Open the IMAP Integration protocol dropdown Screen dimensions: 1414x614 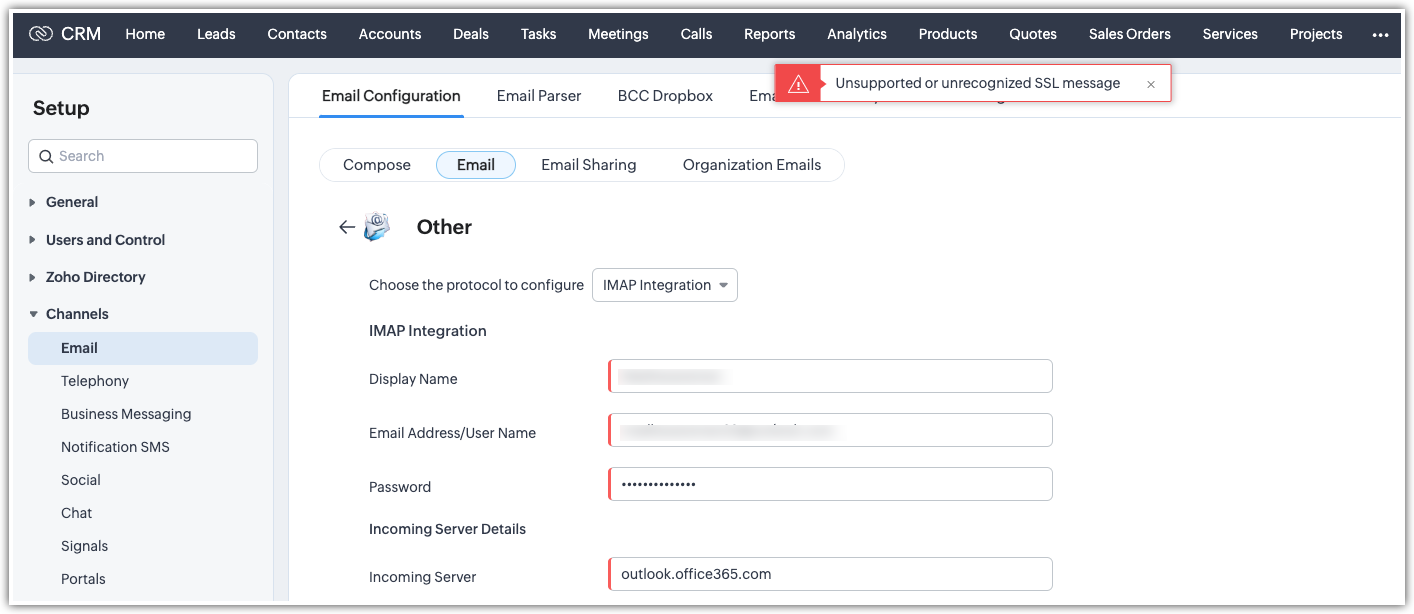tap(665, 285)
